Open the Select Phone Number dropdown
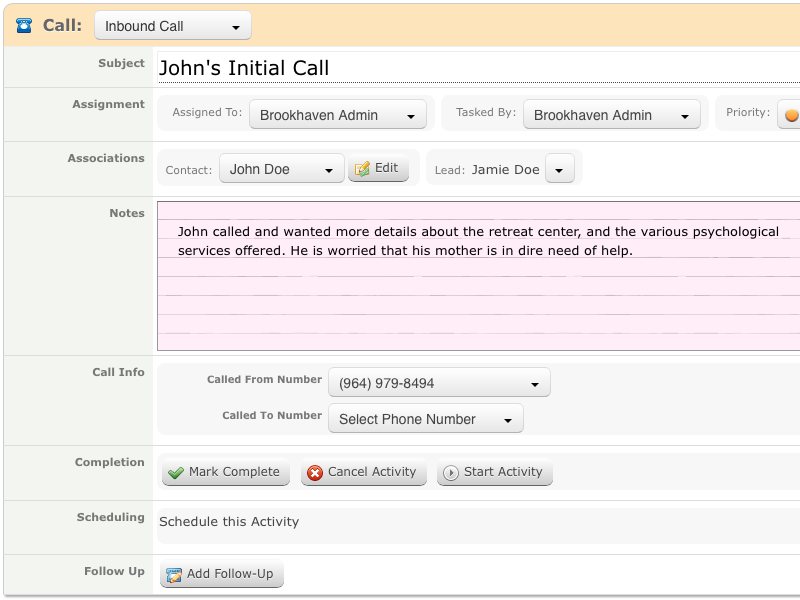Screen dimensions: 800x600 426,418
